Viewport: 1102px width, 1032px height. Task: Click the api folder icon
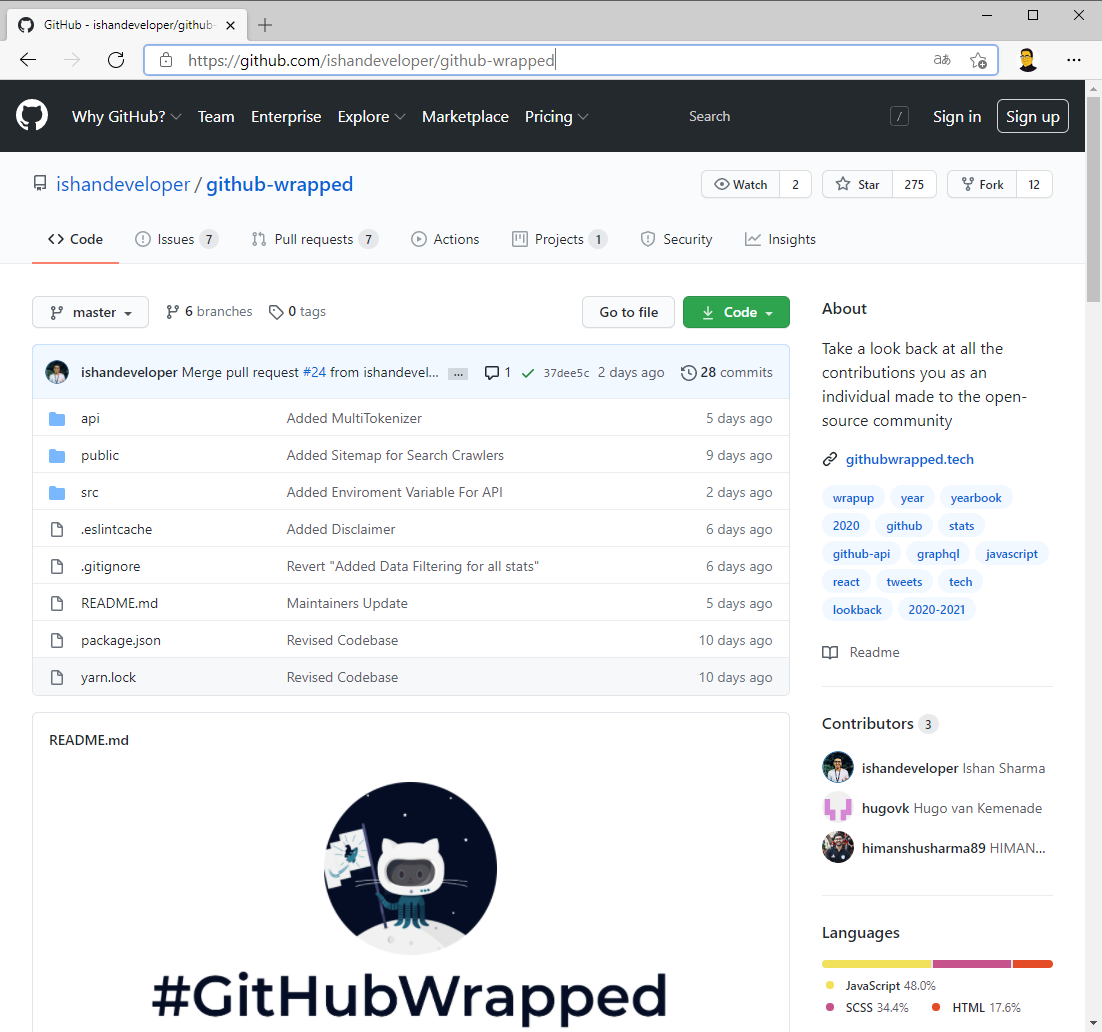click(x=57, y=419)
